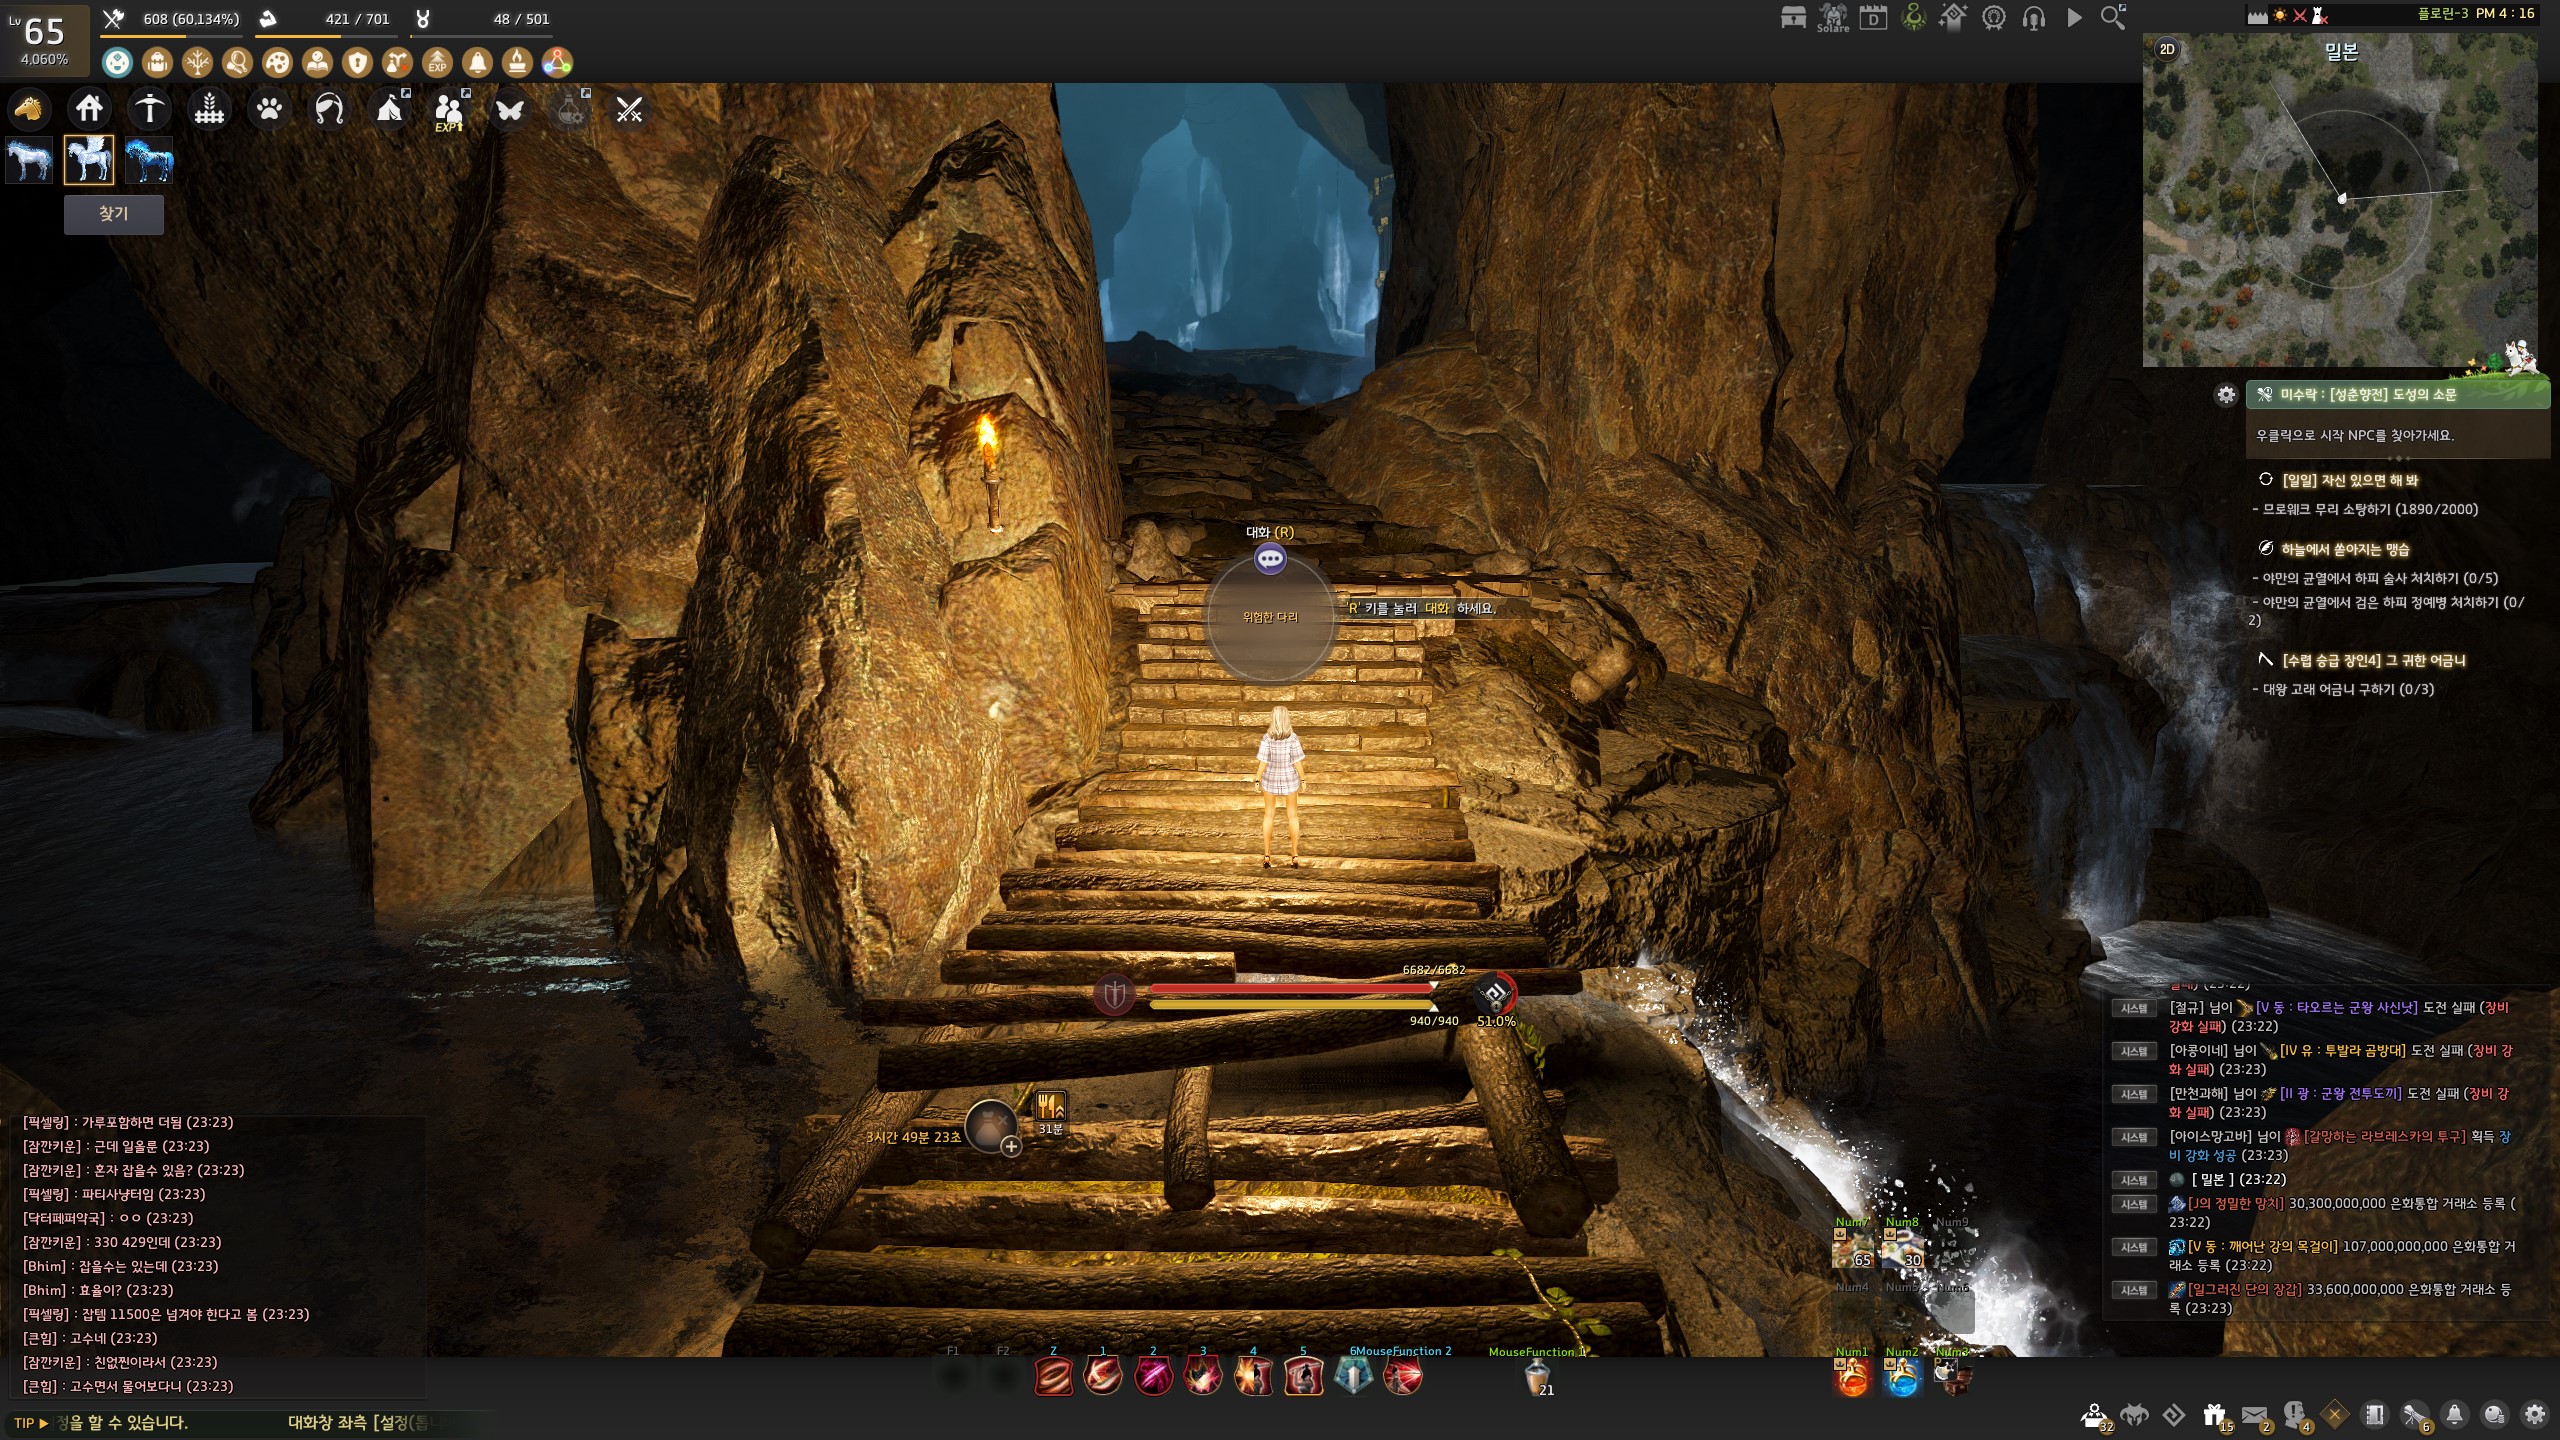The width and height of the screenshot is (2560, 1440).
Task: Toggle the voice chat headset icon
Action: click(x=2033, y=18)
